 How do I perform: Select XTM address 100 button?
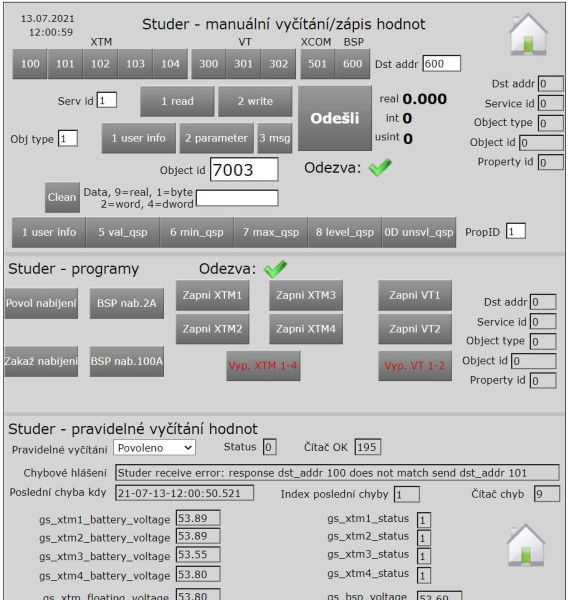click(x=30, y=64)
